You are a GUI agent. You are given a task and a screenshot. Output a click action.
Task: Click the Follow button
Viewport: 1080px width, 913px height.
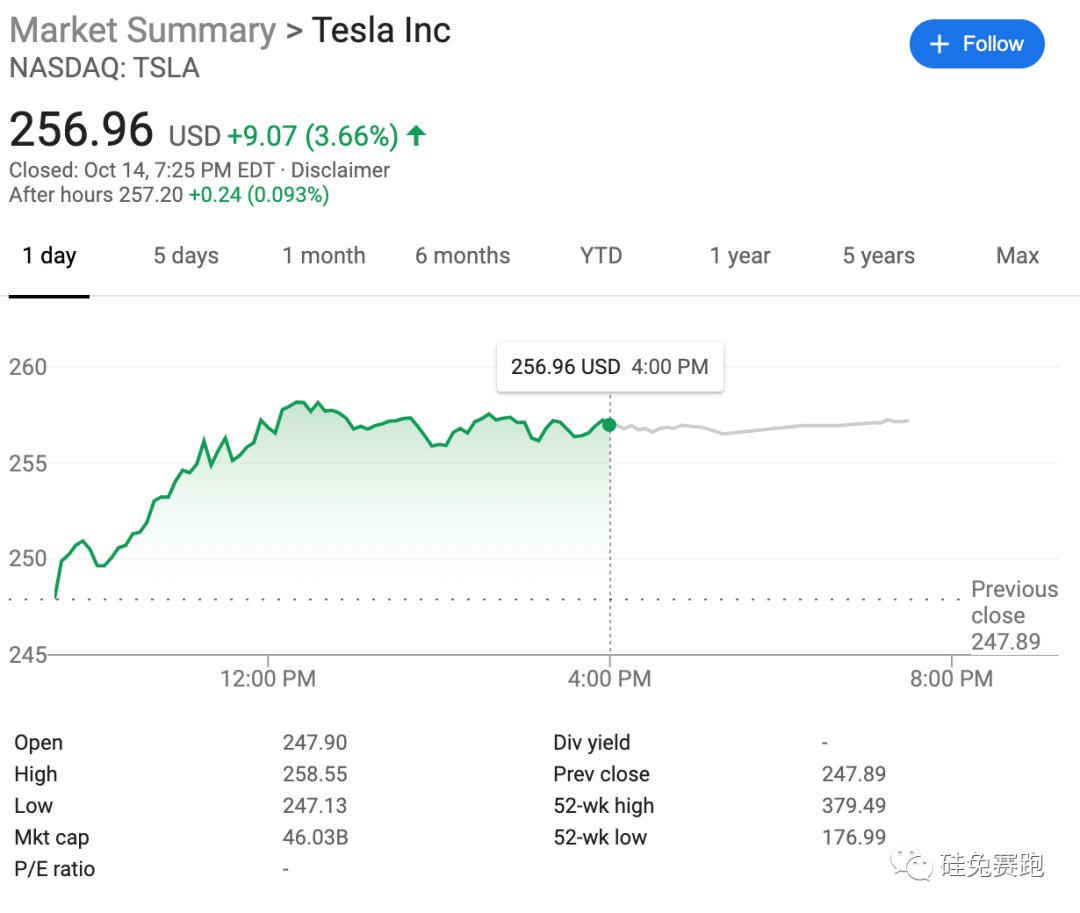(x=976, y=45)
